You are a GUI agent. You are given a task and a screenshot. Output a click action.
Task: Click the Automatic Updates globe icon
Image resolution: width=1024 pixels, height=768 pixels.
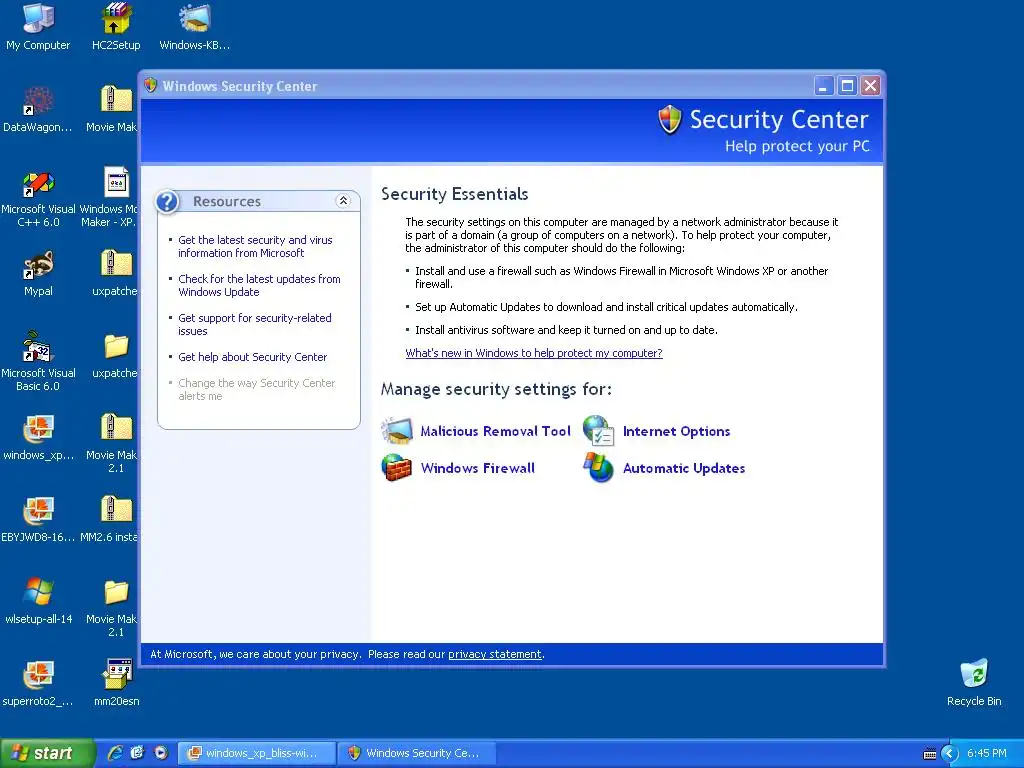pos(598,468)
